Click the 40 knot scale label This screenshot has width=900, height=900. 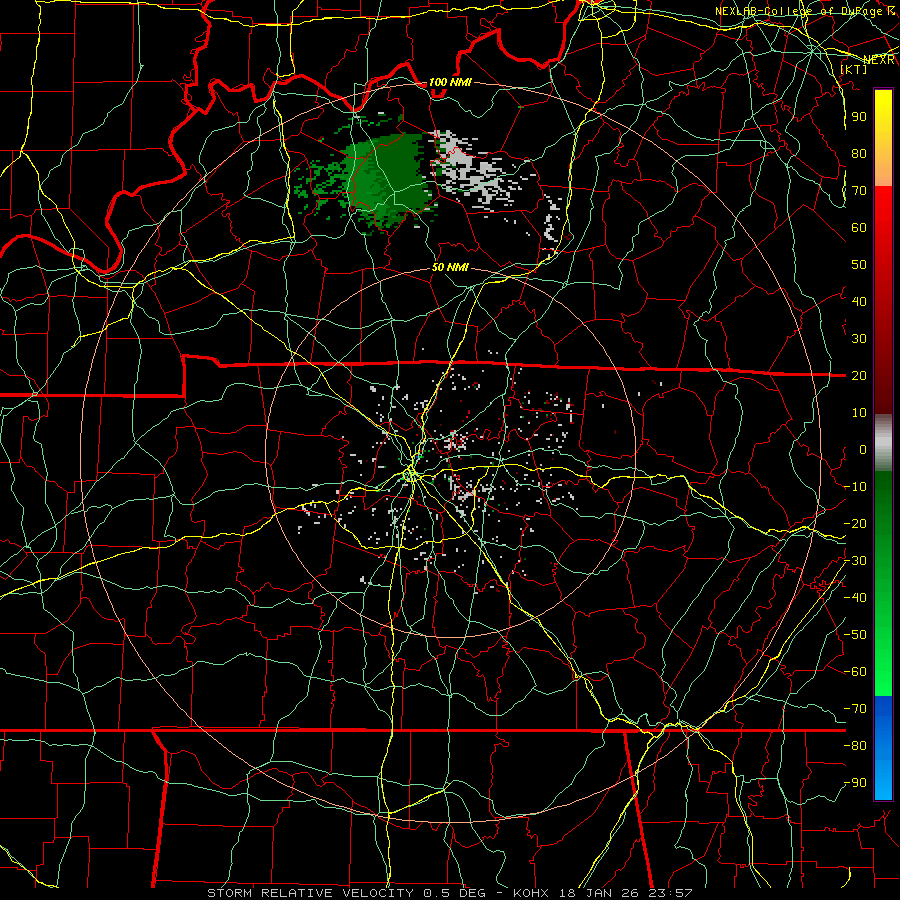pos(859,301)
